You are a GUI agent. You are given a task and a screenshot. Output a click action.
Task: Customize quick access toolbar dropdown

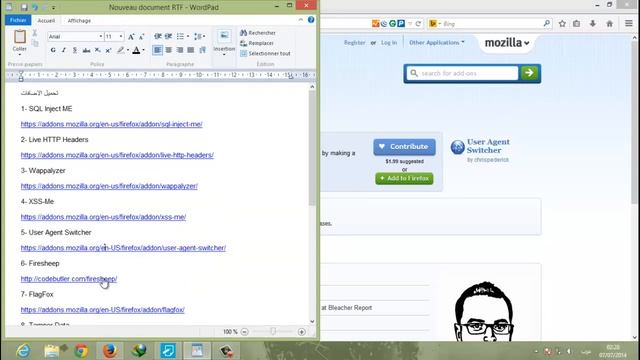[53, 7]
